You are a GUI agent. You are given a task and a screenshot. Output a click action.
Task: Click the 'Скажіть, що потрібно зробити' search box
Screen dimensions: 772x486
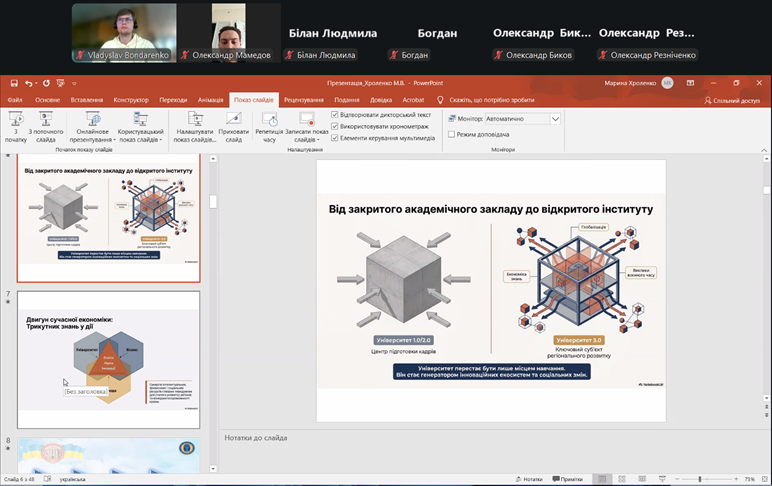pyautogui.click(x=491, y=100)
